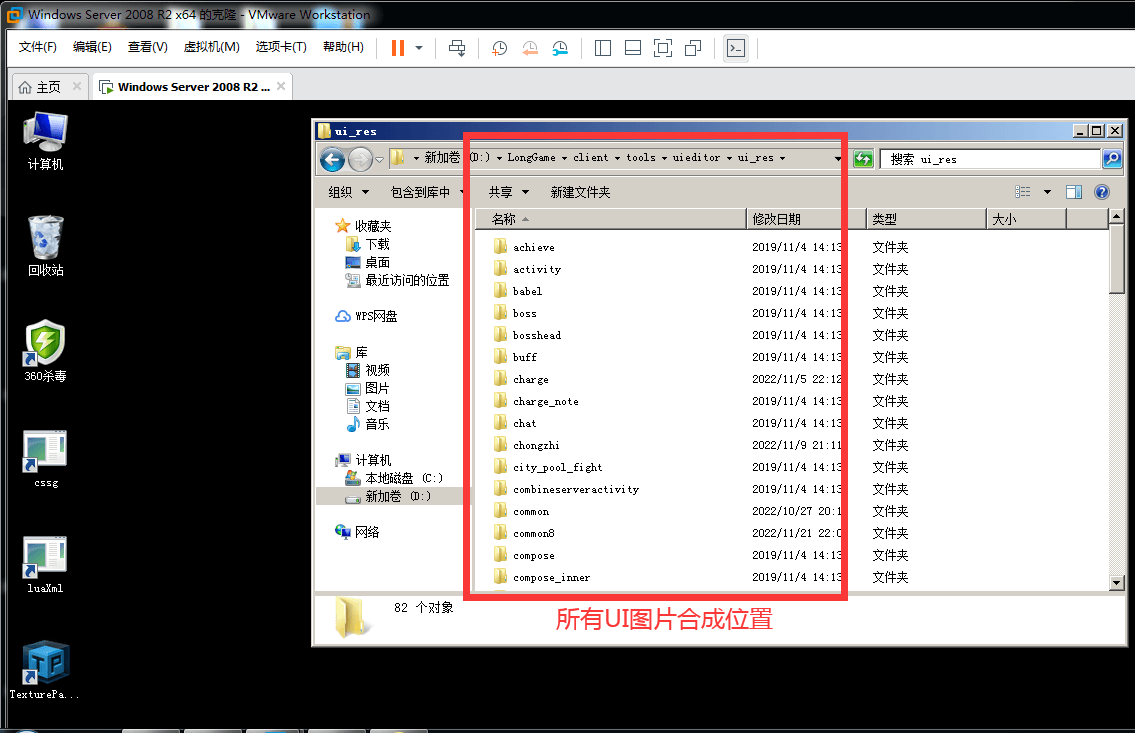This screenshot has height=733, width=1135.
Task: Select 网络 in the navigation pane
Action: click(358, 532)
